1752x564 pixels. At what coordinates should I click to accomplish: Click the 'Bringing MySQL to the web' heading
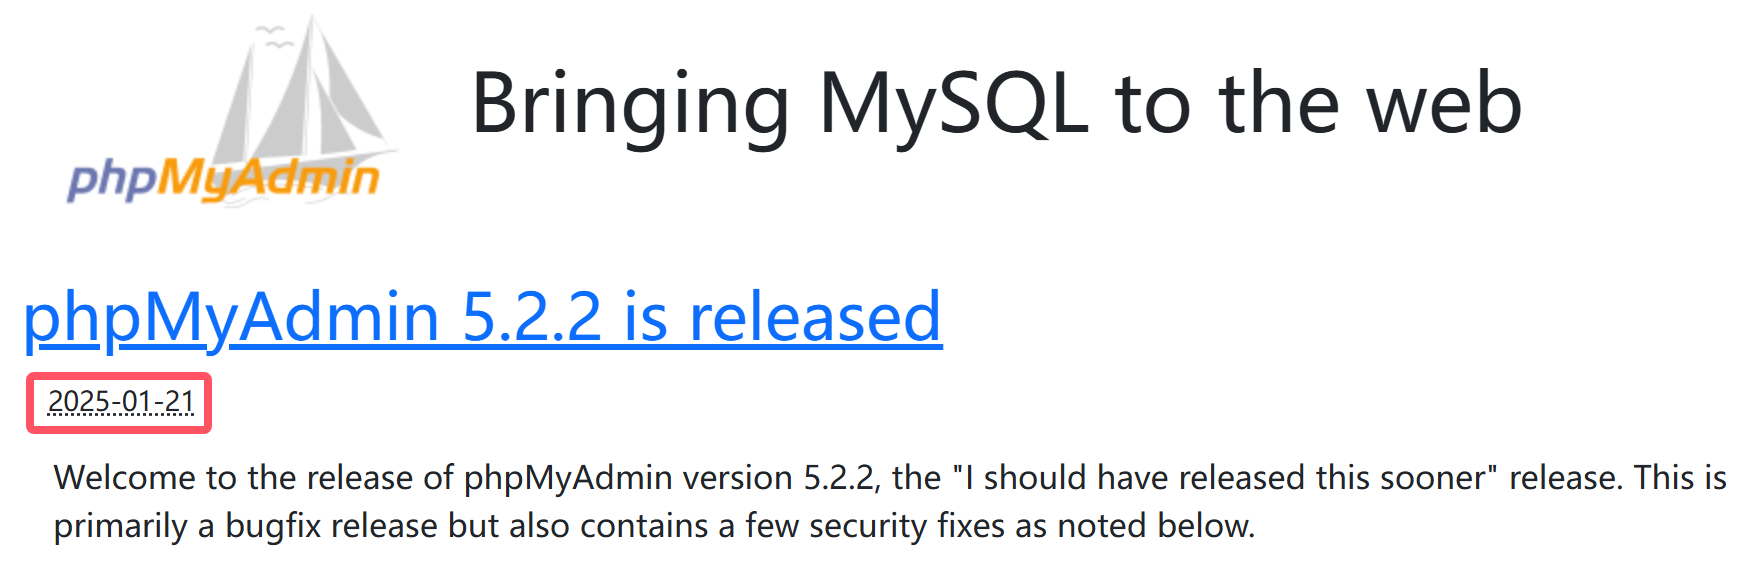(996, 104)
